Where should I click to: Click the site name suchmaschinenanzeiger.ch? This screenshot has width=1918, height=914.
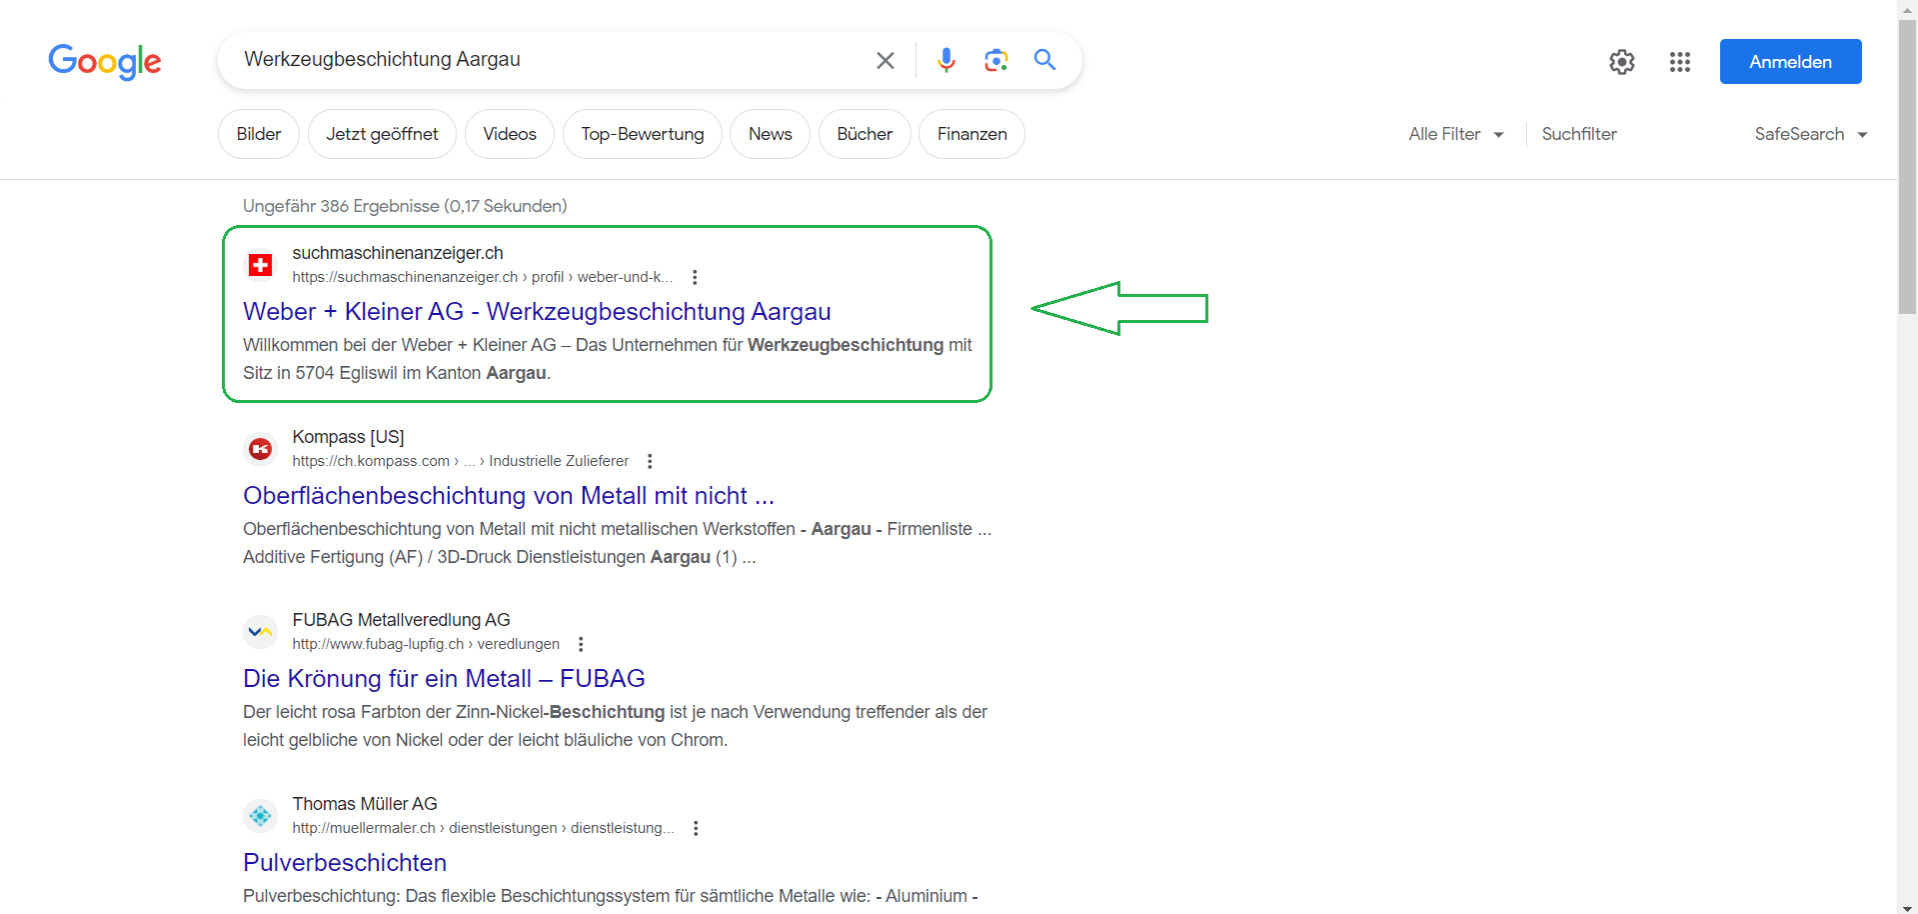pos(398,253)
